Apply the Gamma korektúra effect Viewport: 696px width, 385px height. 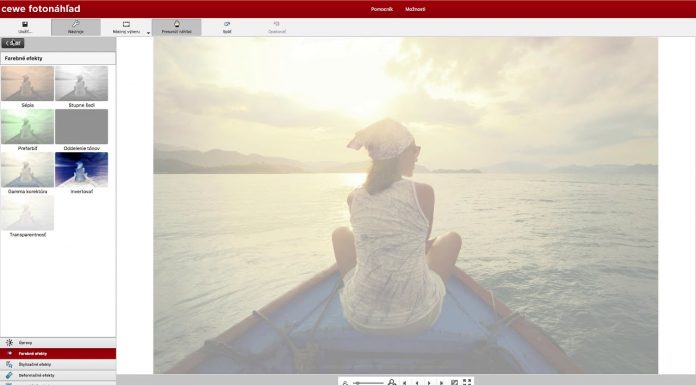click(x=28, y=170)
